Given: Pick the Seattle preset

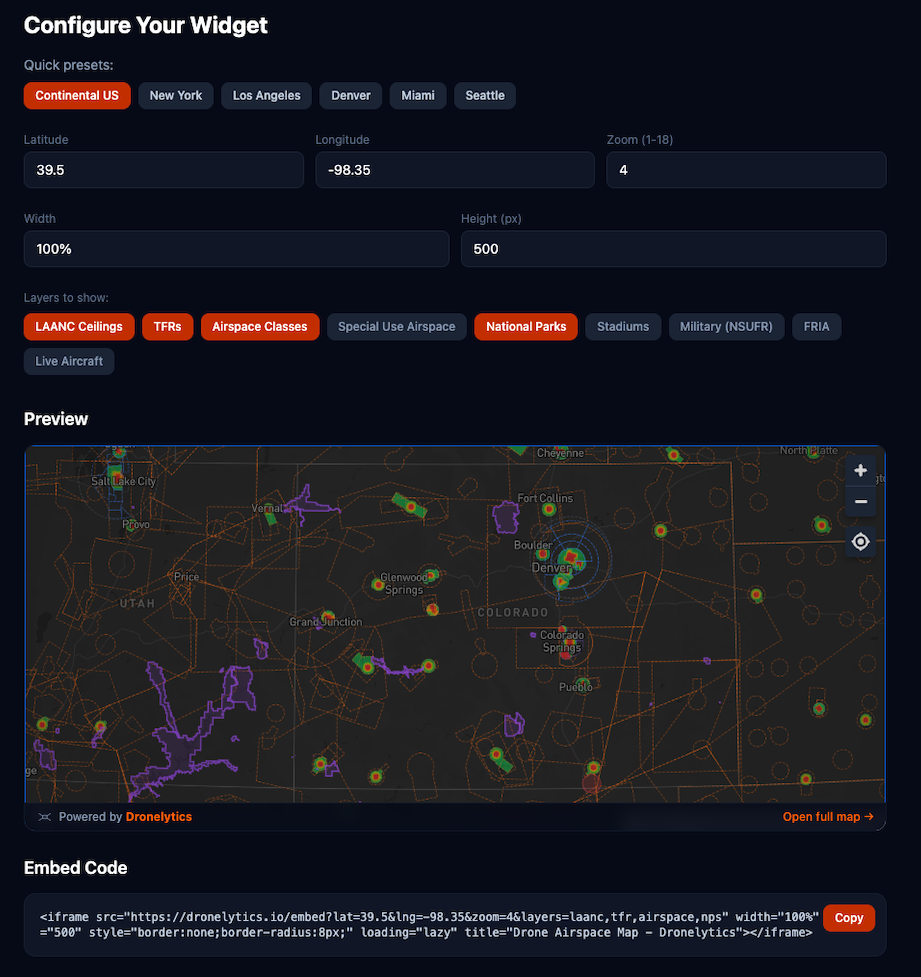Looking at the screenshot, I should (x=485, y=95).
